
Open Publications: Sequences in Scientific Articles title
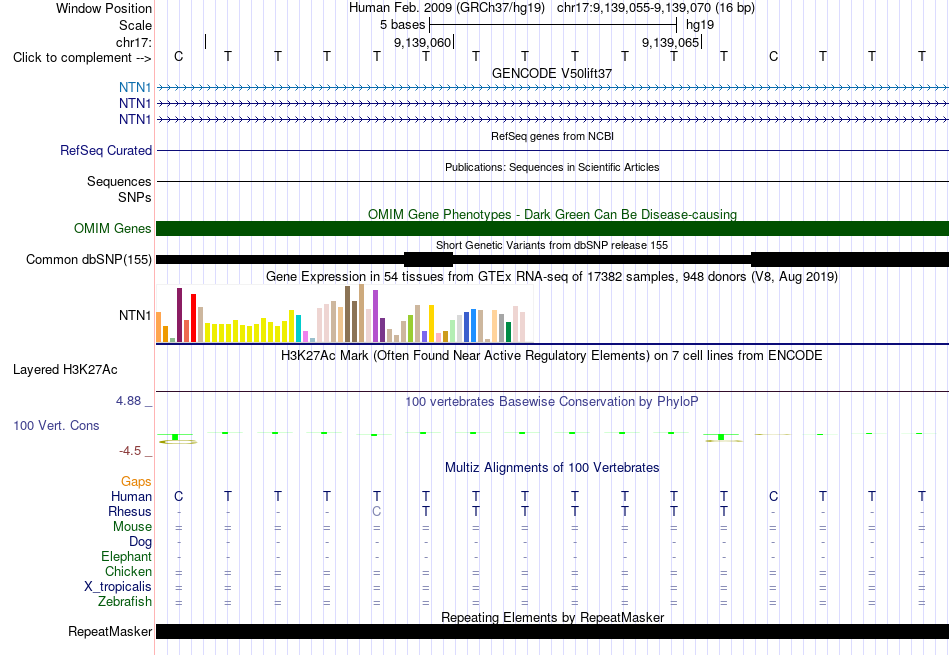(x=552, y=167)
